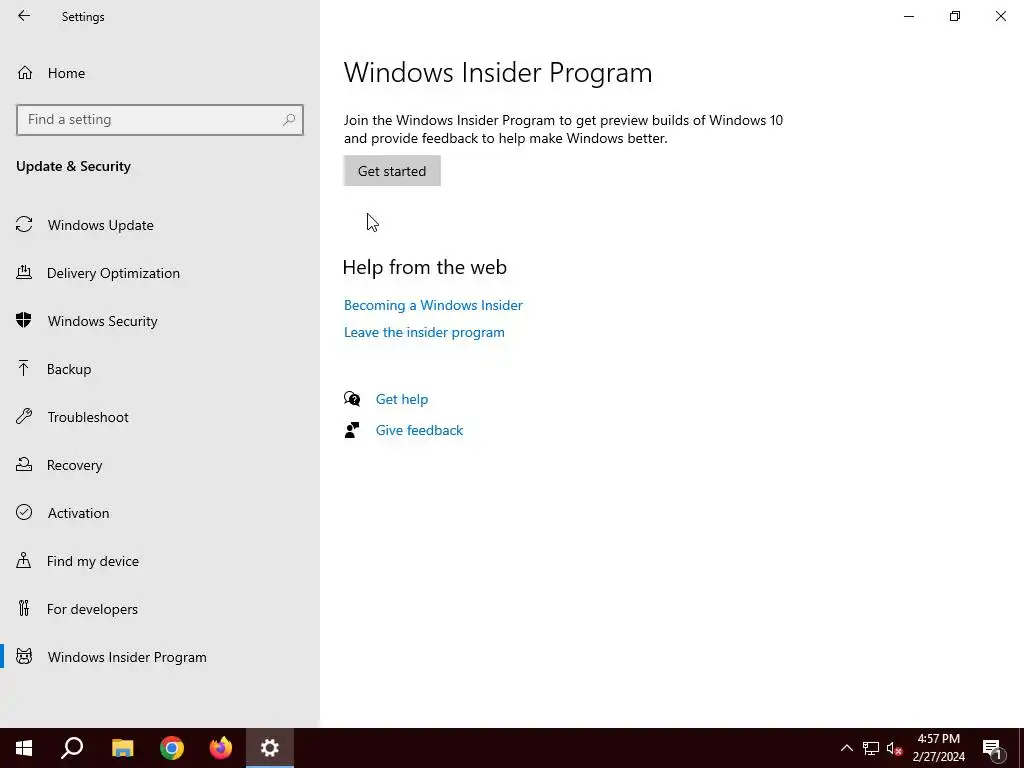Select the Windows Insider Program cat icon
Image resolution: width=1024 pixels, height=768 pixels.
pos(24,656)
